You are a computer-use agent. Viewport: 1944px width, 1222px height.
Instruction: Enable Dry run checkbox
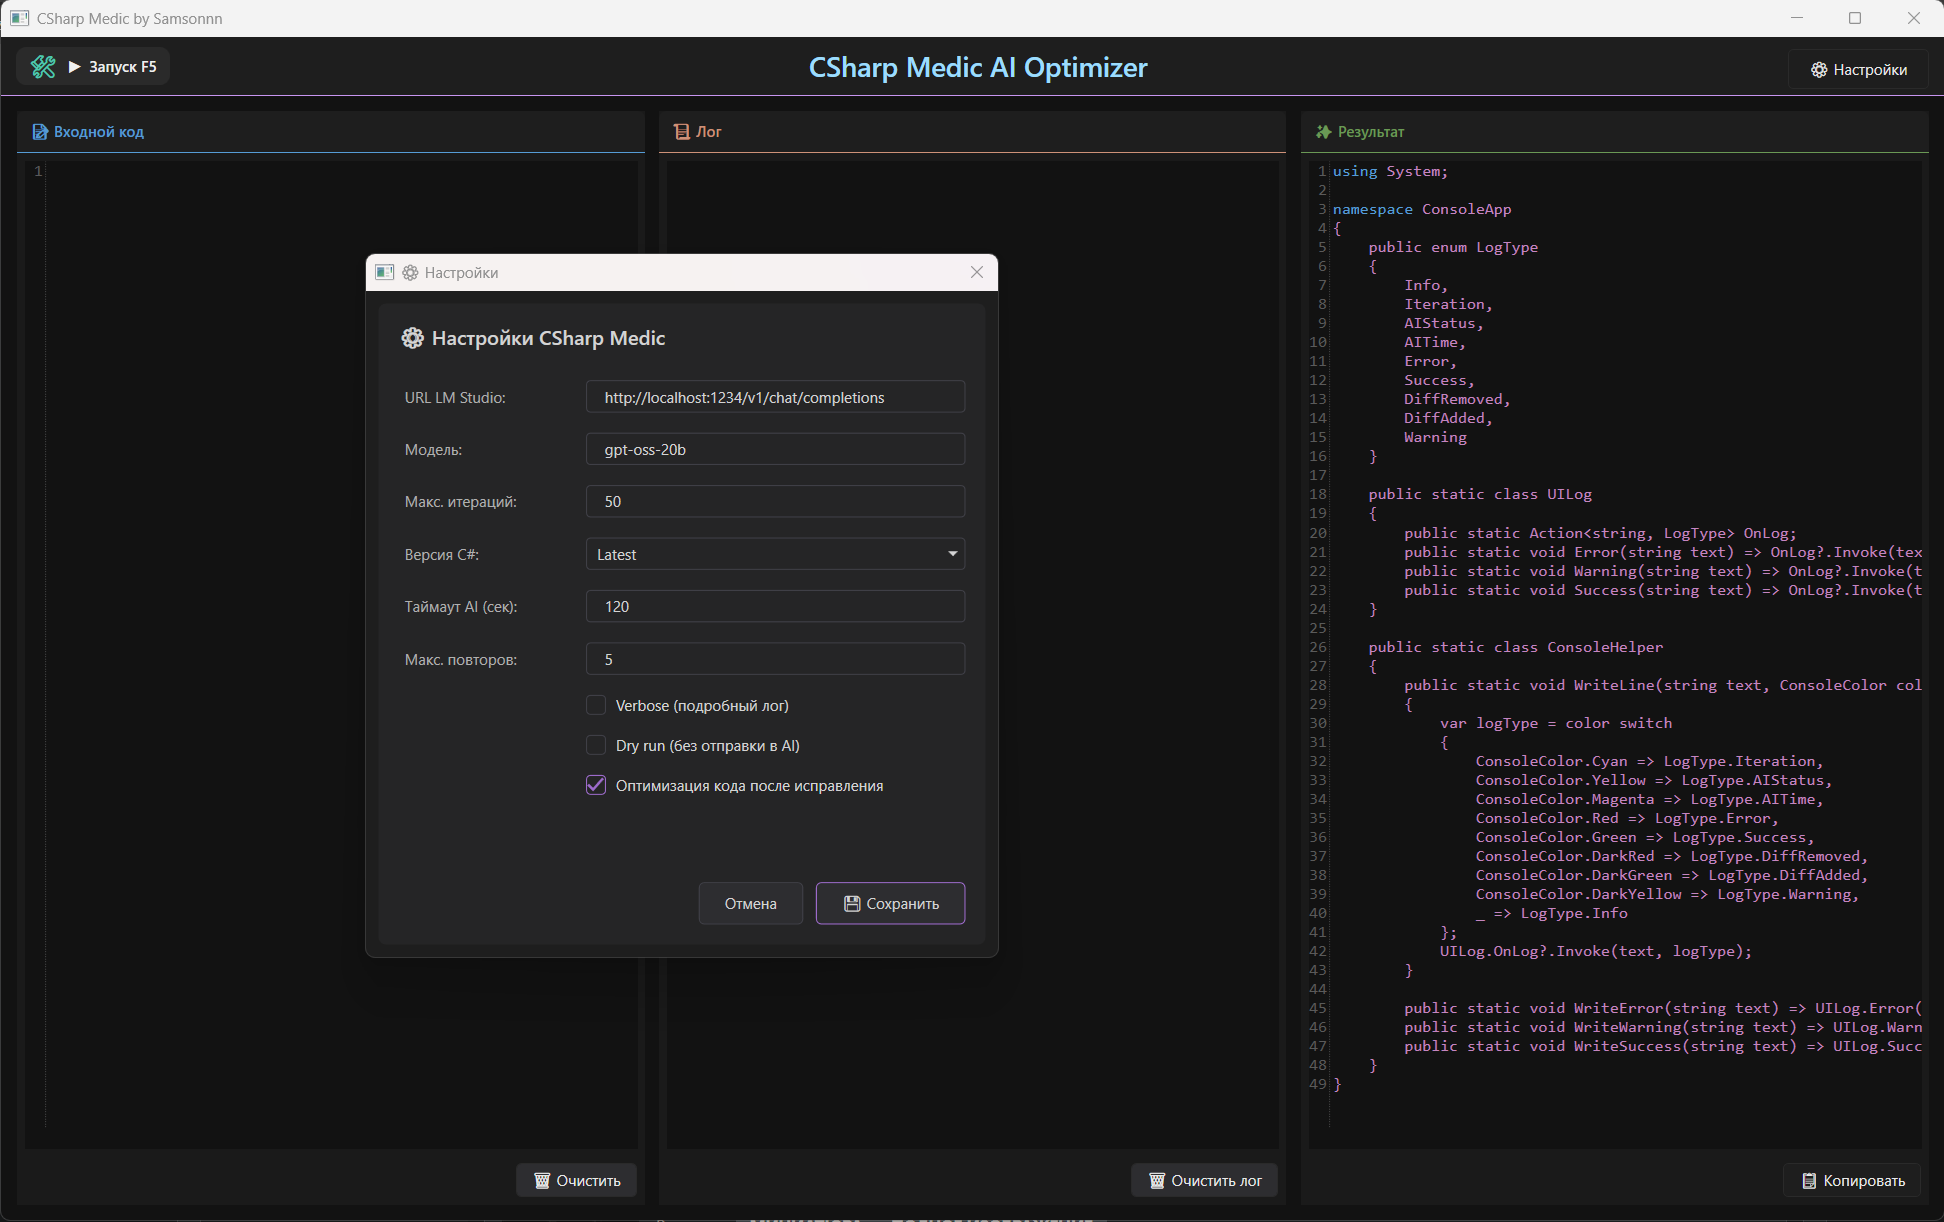(x=596, y=746)
